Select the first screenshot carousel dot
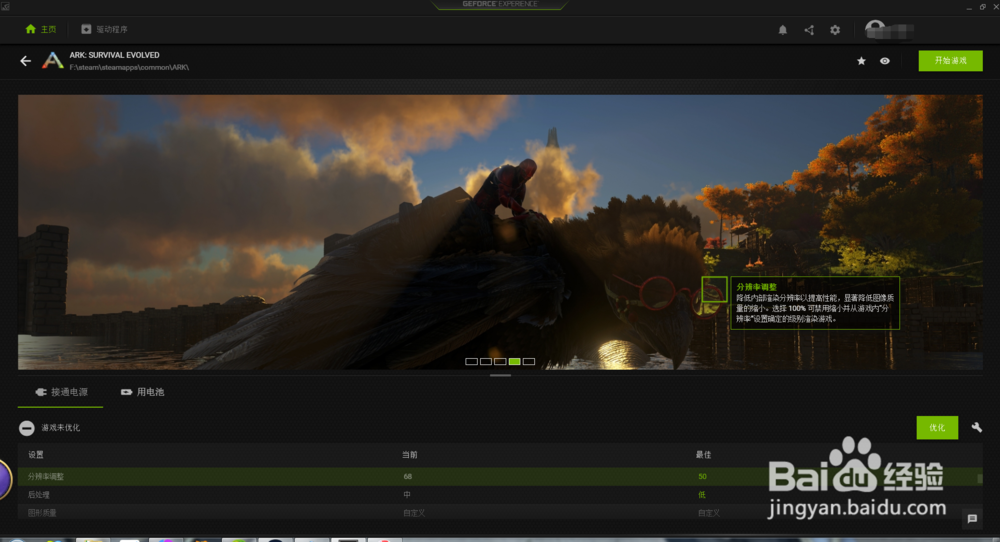1000x542 pixels. [x=471, y=362]
